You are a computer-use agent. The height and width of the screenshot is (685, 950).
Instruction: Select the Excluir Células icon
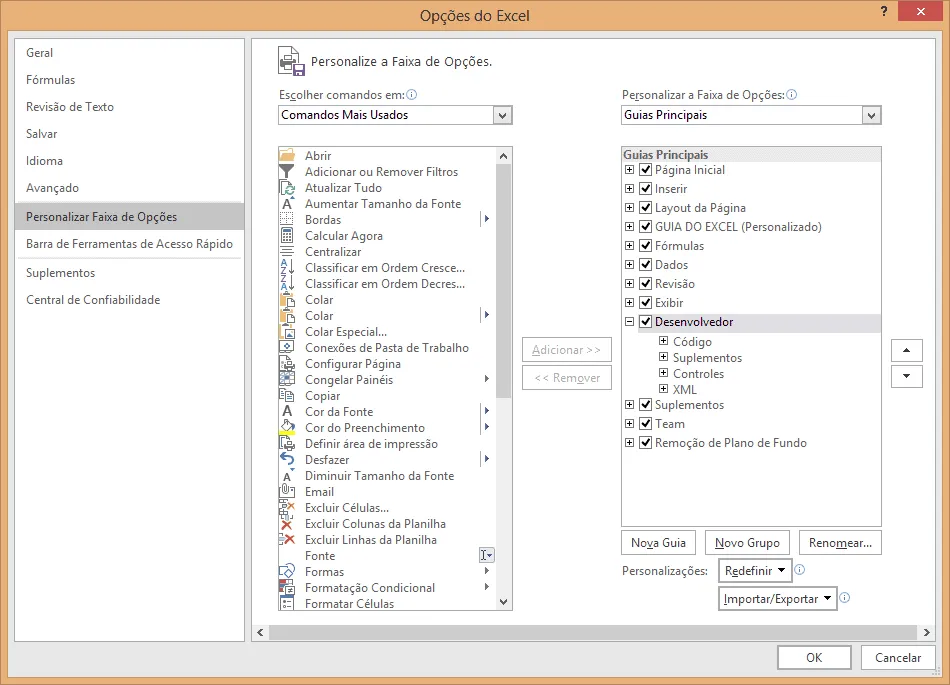tap(287, 508)
